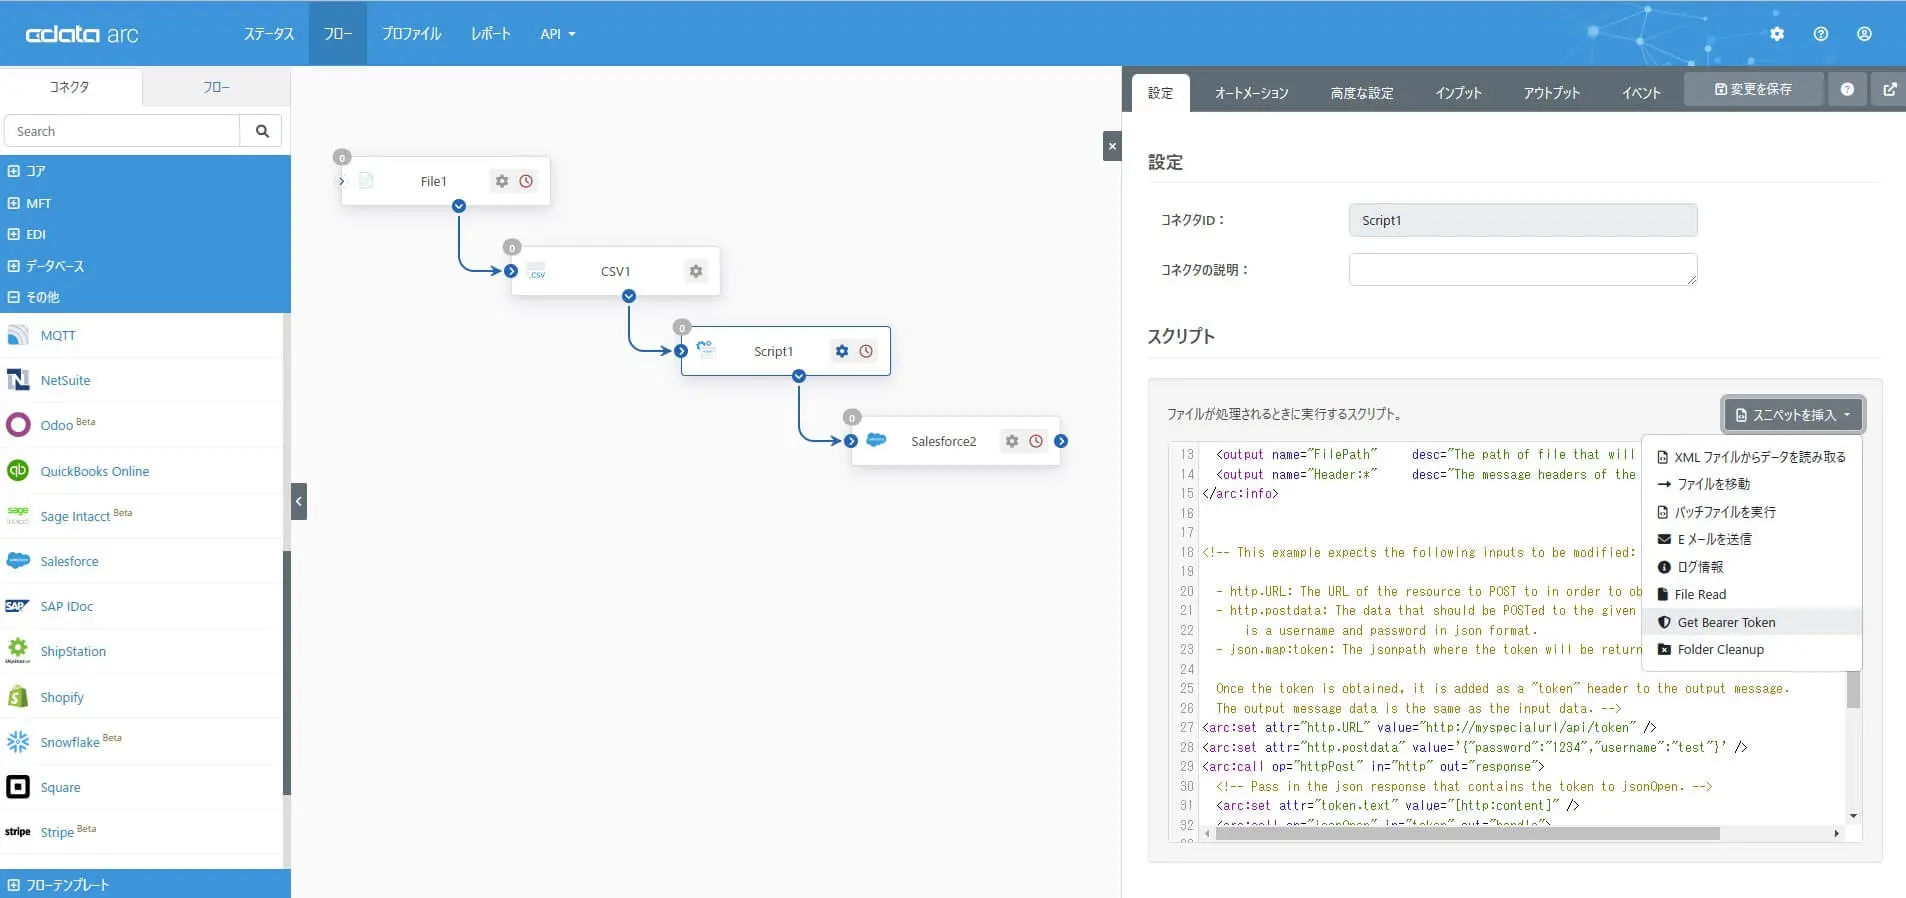Close the connector settings panel
The height and width of the screenshot is (898, 1906).
[x=1112, y=146]
